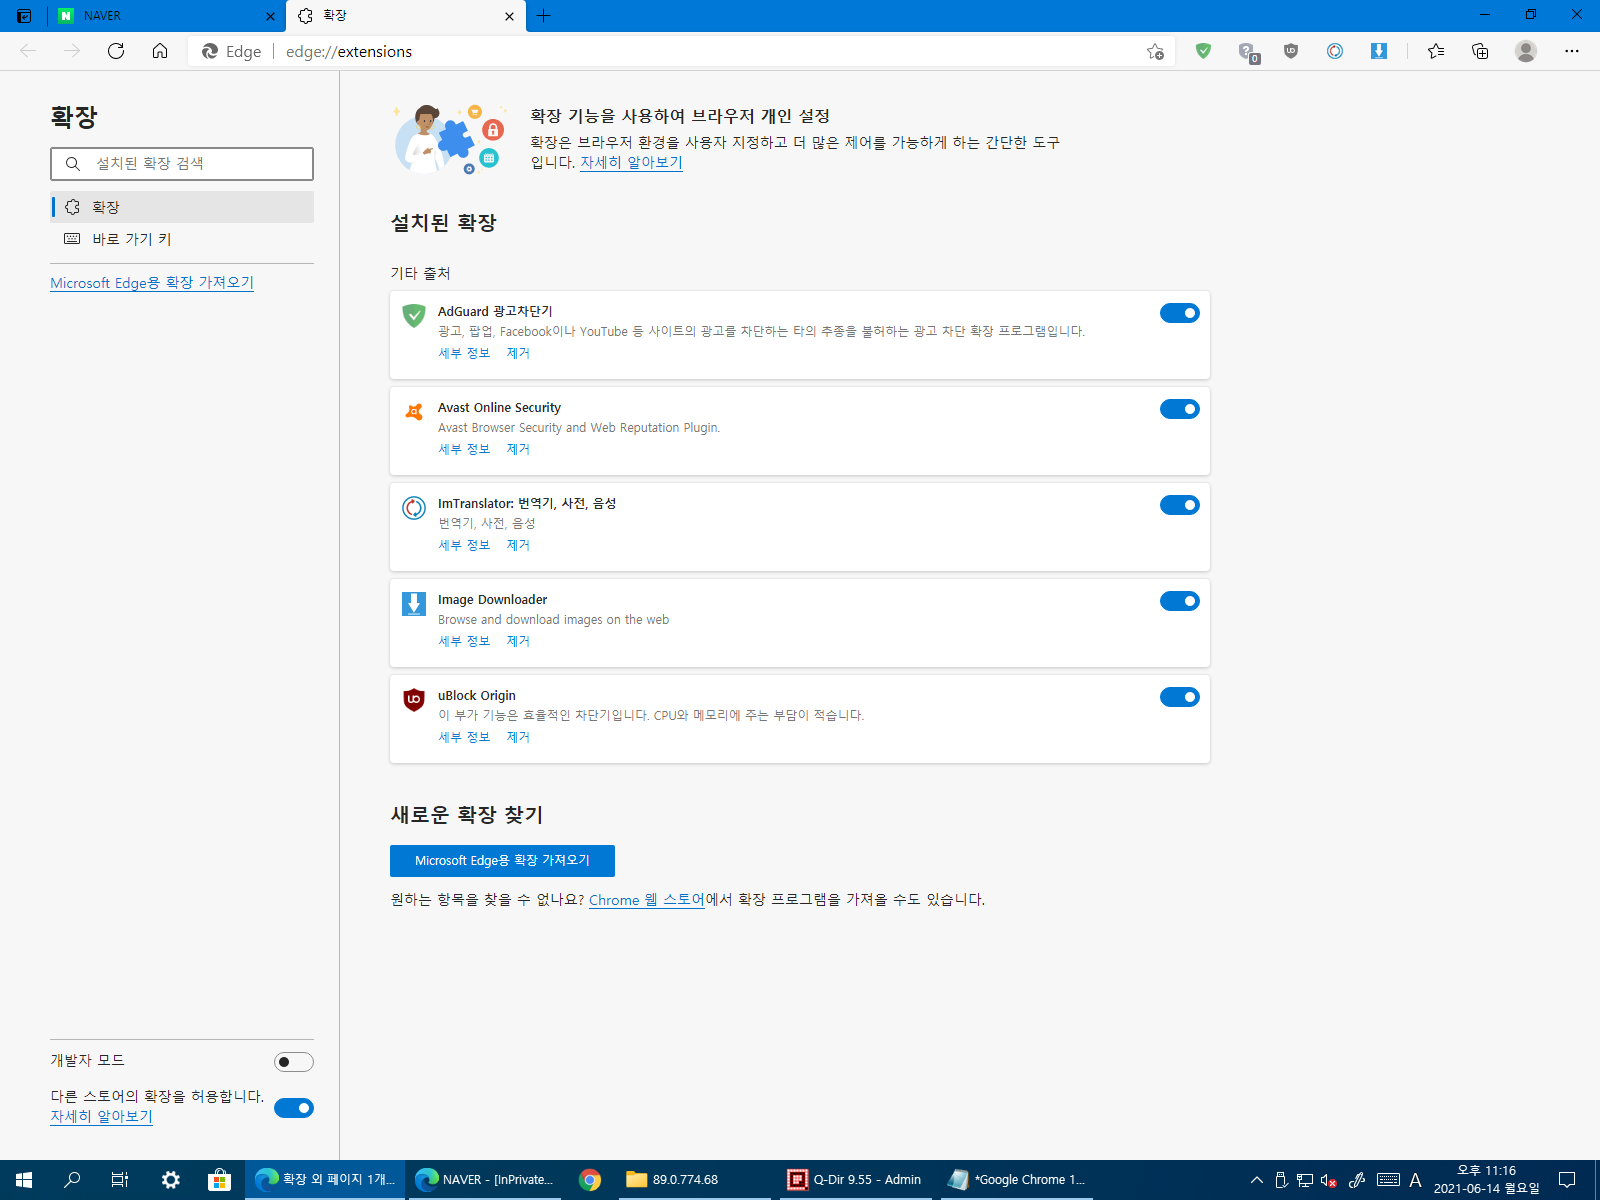Open the 세부 정보 link for AdGuard
This screenshot has width=1600, height=1200.
(464, 353)
